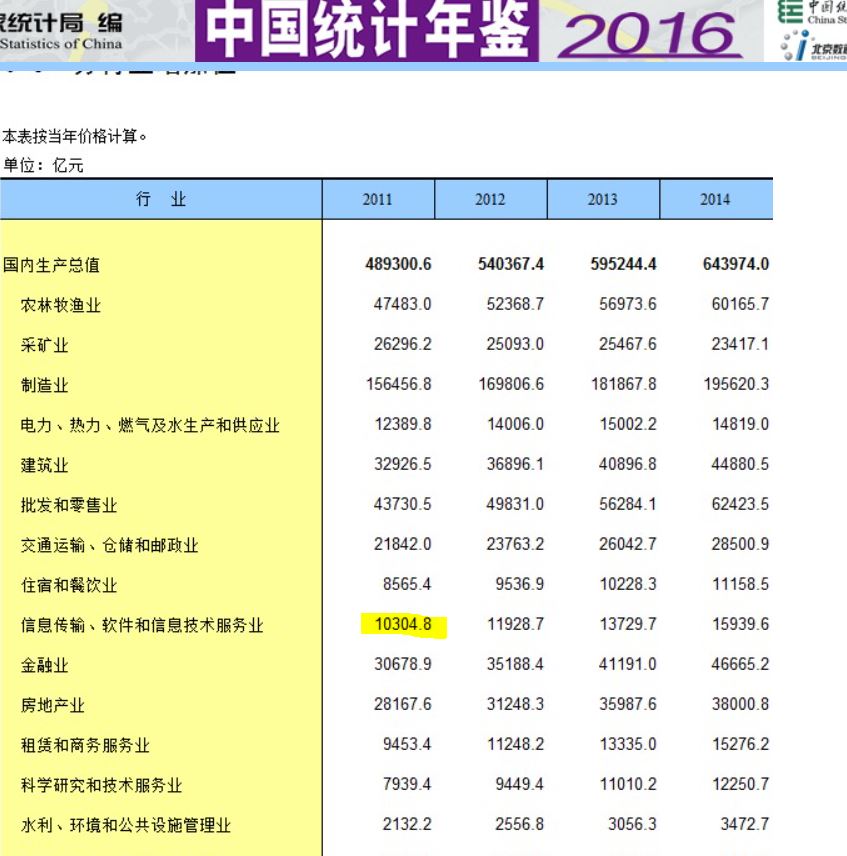Click the finance value 41191.0
The height and width of the screenshot is (856, 847).
628,664
